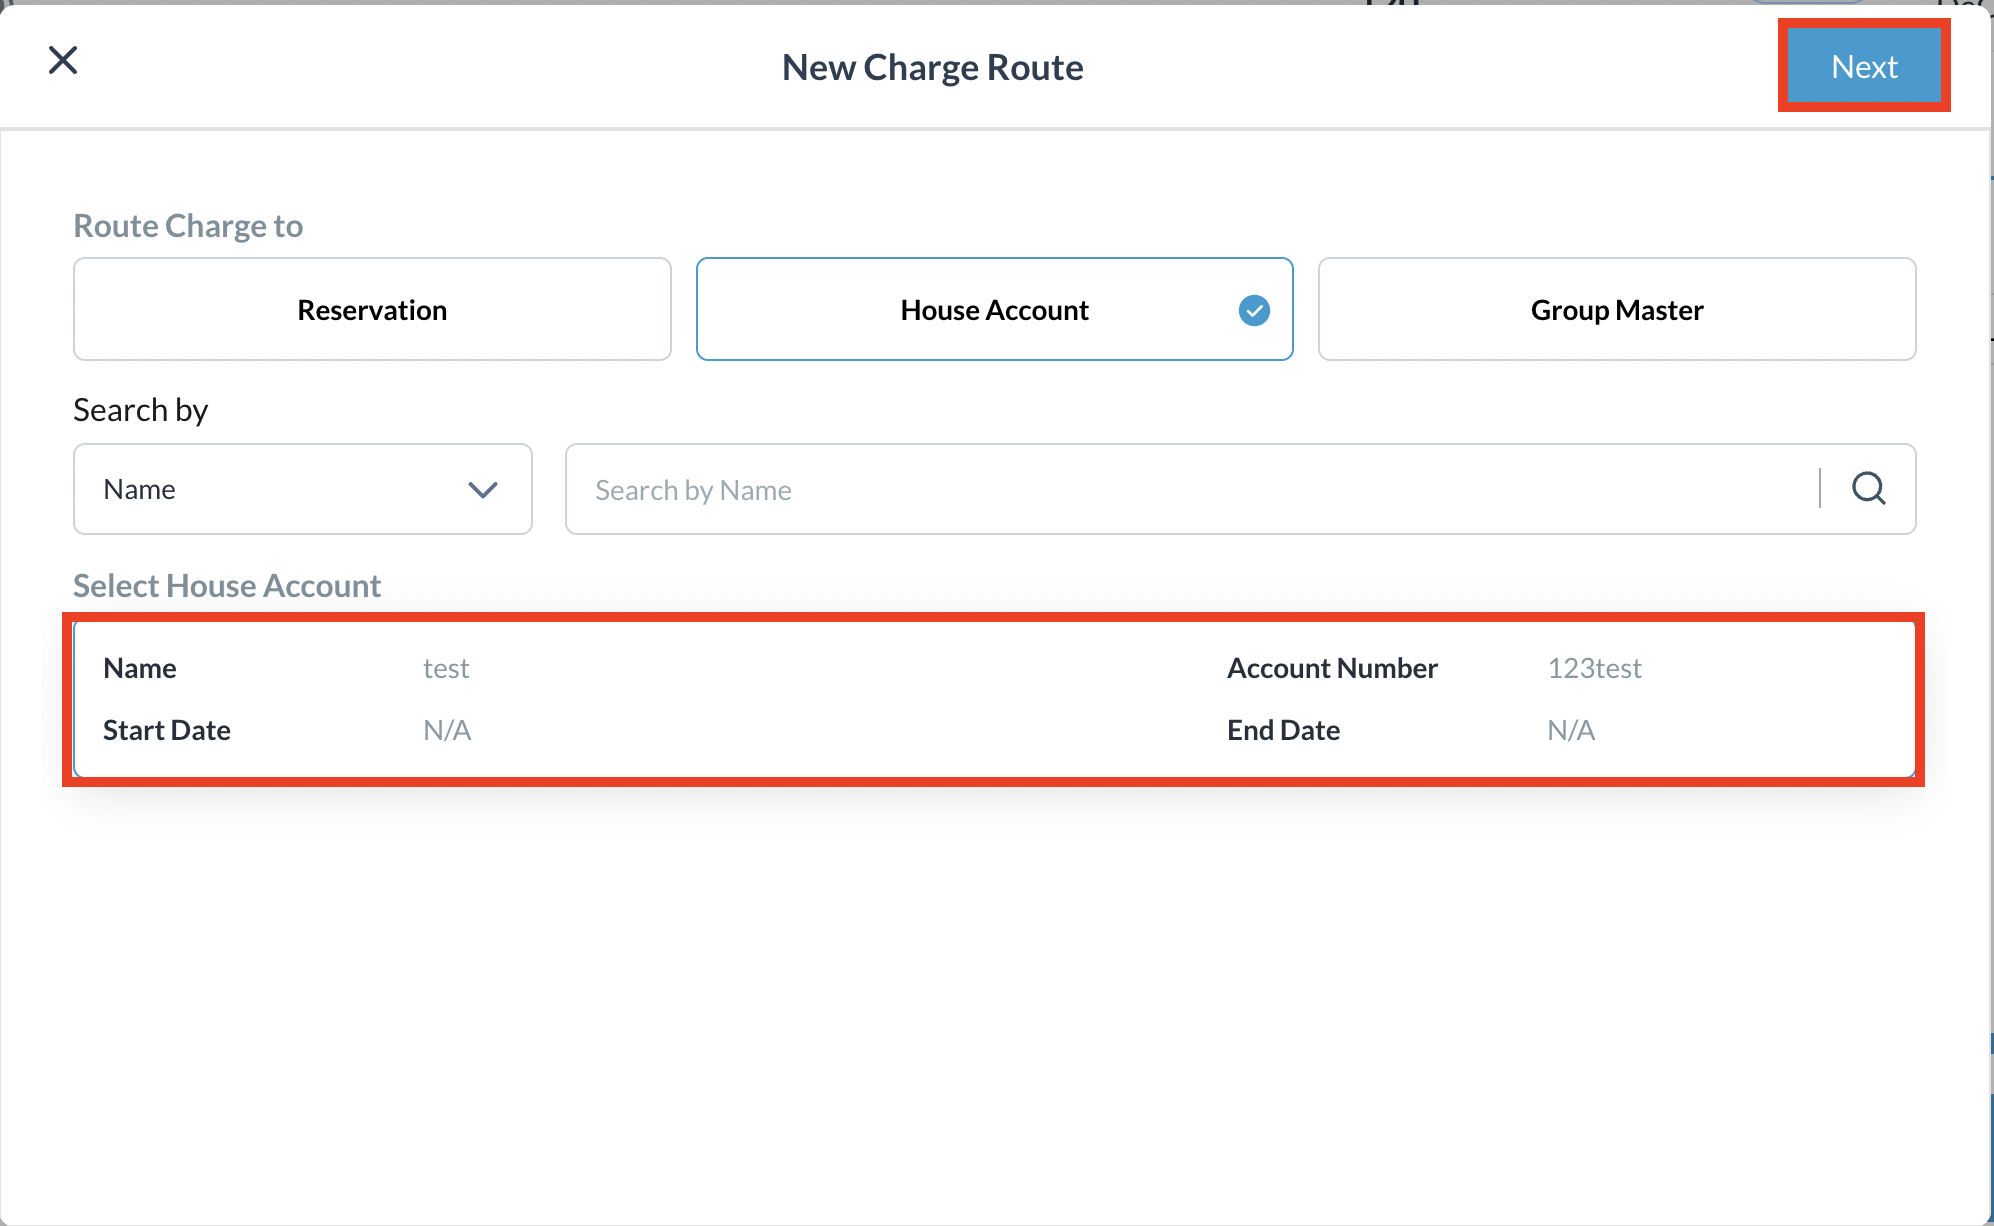Image resolution: width=1994 pixels, height=1226 pixels.
Task: Click the Next button
Action: (1863, 67)
